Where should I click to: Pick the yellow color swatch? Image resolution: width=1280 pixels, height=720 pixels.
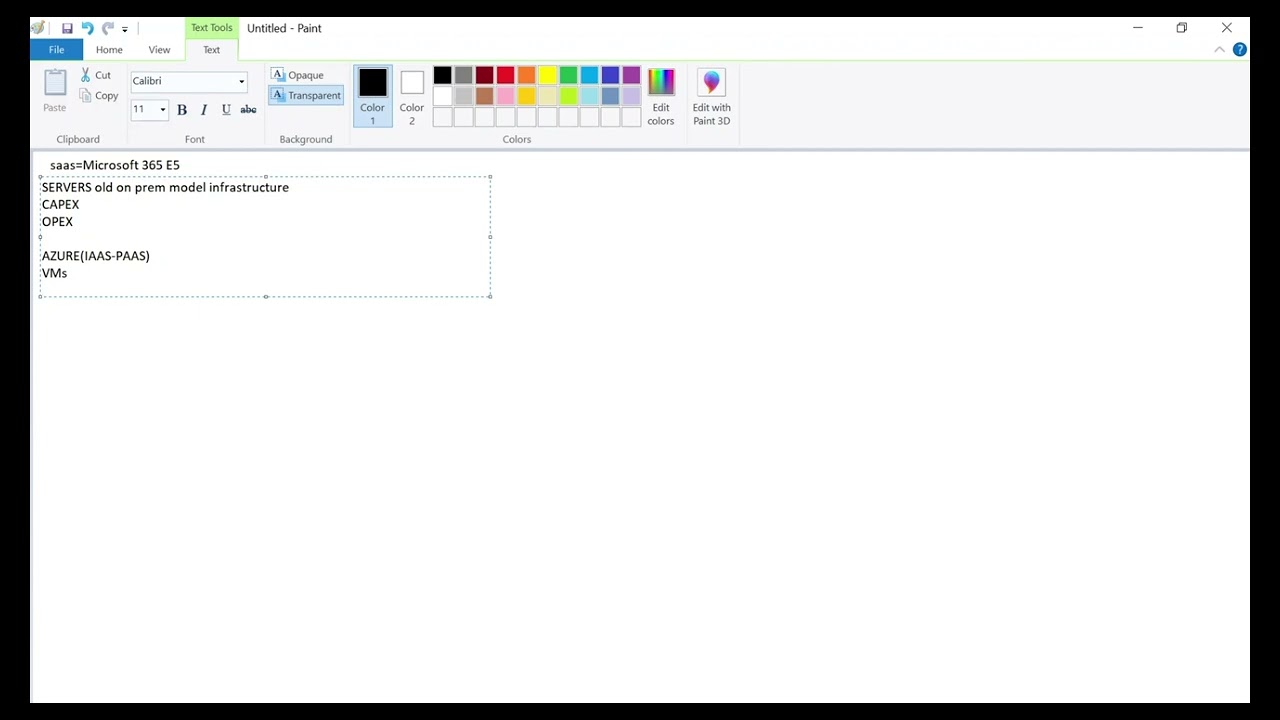547,75
